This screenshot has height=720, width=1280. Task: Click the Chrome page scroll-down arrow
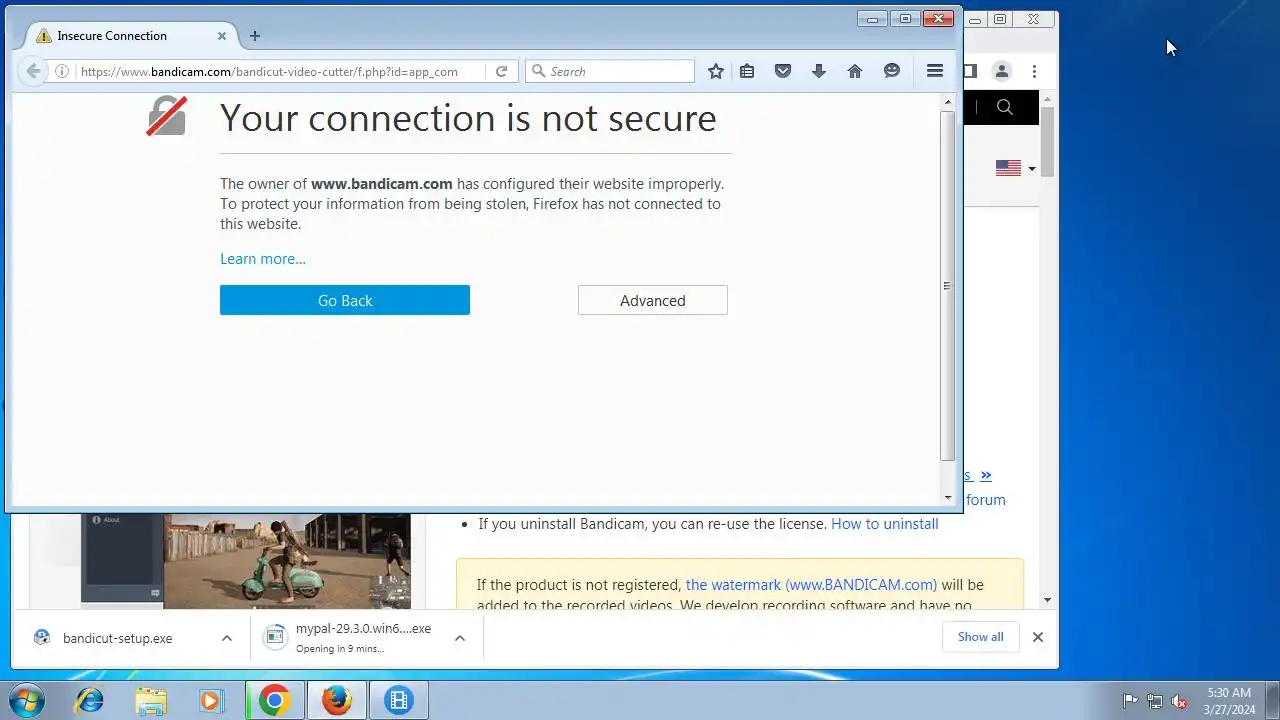pos(1047,600)
